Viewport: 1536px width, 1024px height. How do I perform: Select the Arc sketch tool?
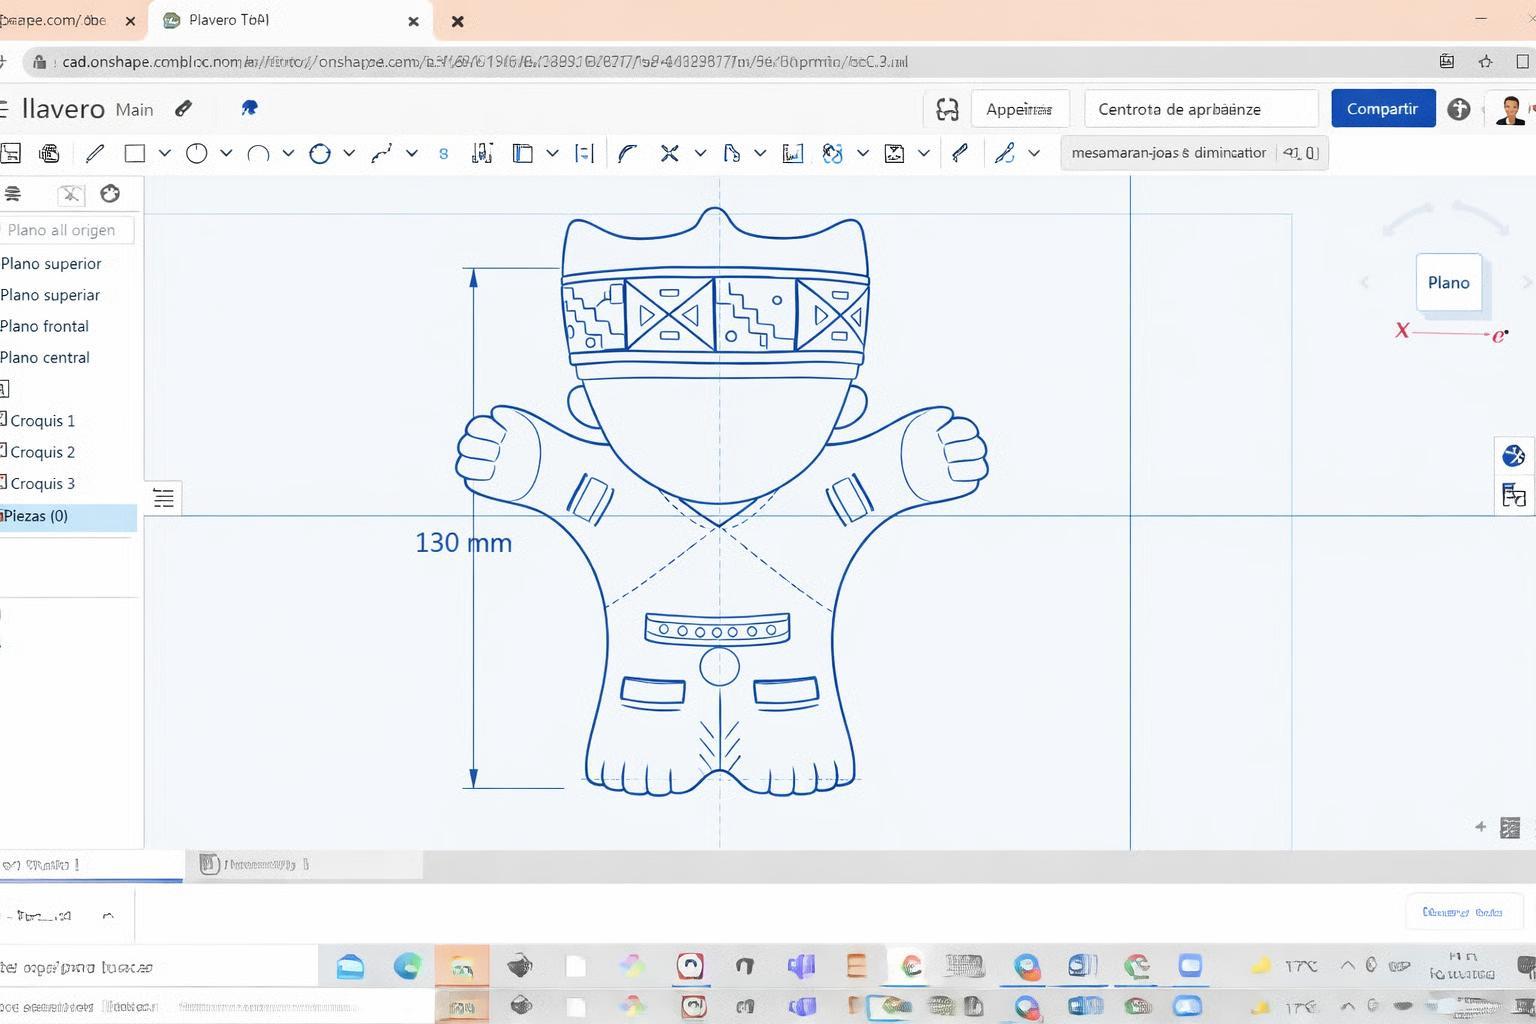tap(258, 153)
